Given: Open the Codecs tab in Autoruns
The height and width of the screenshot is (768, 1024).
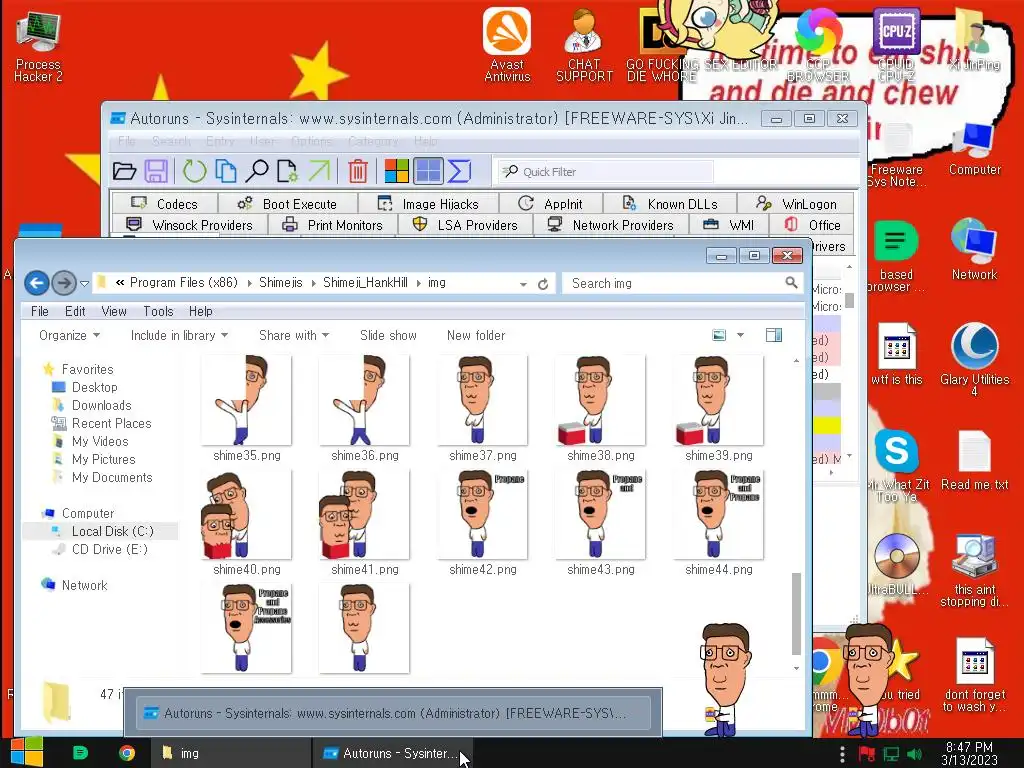Looking at the screenshot, I should click(x=165, y=204).
